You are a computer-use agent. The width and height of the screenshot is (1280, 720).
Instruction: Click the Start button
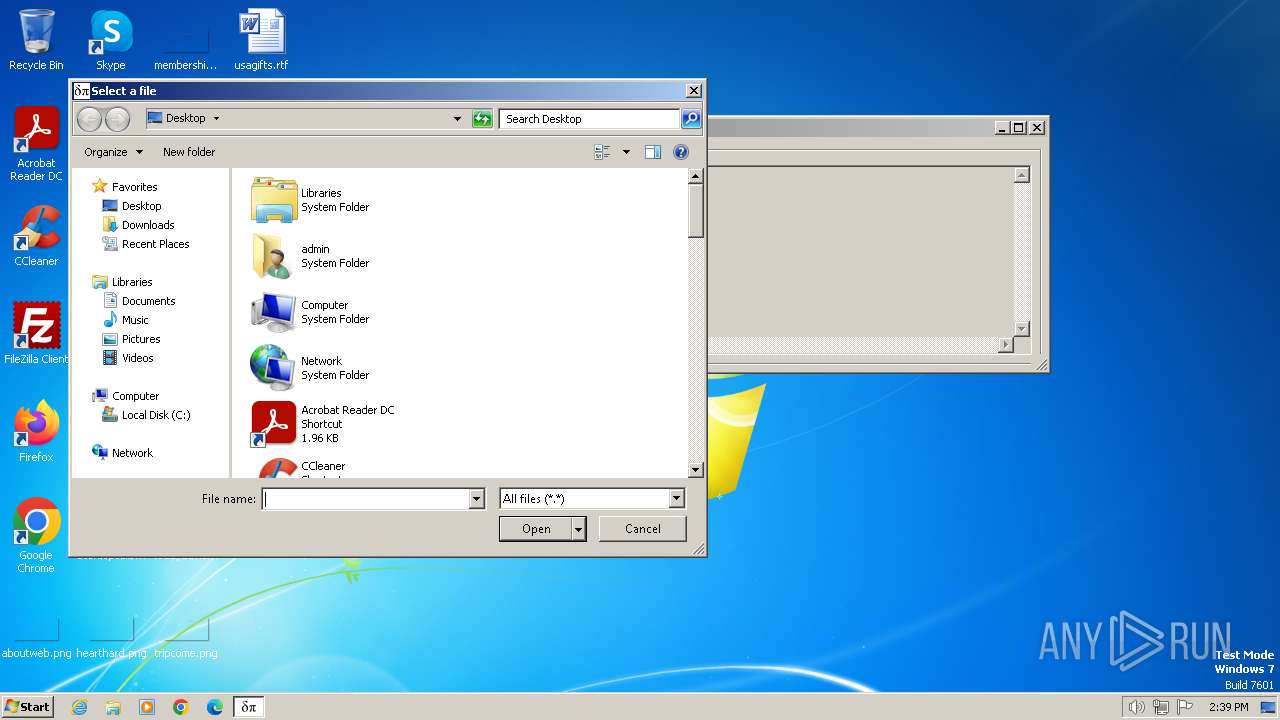28,707
